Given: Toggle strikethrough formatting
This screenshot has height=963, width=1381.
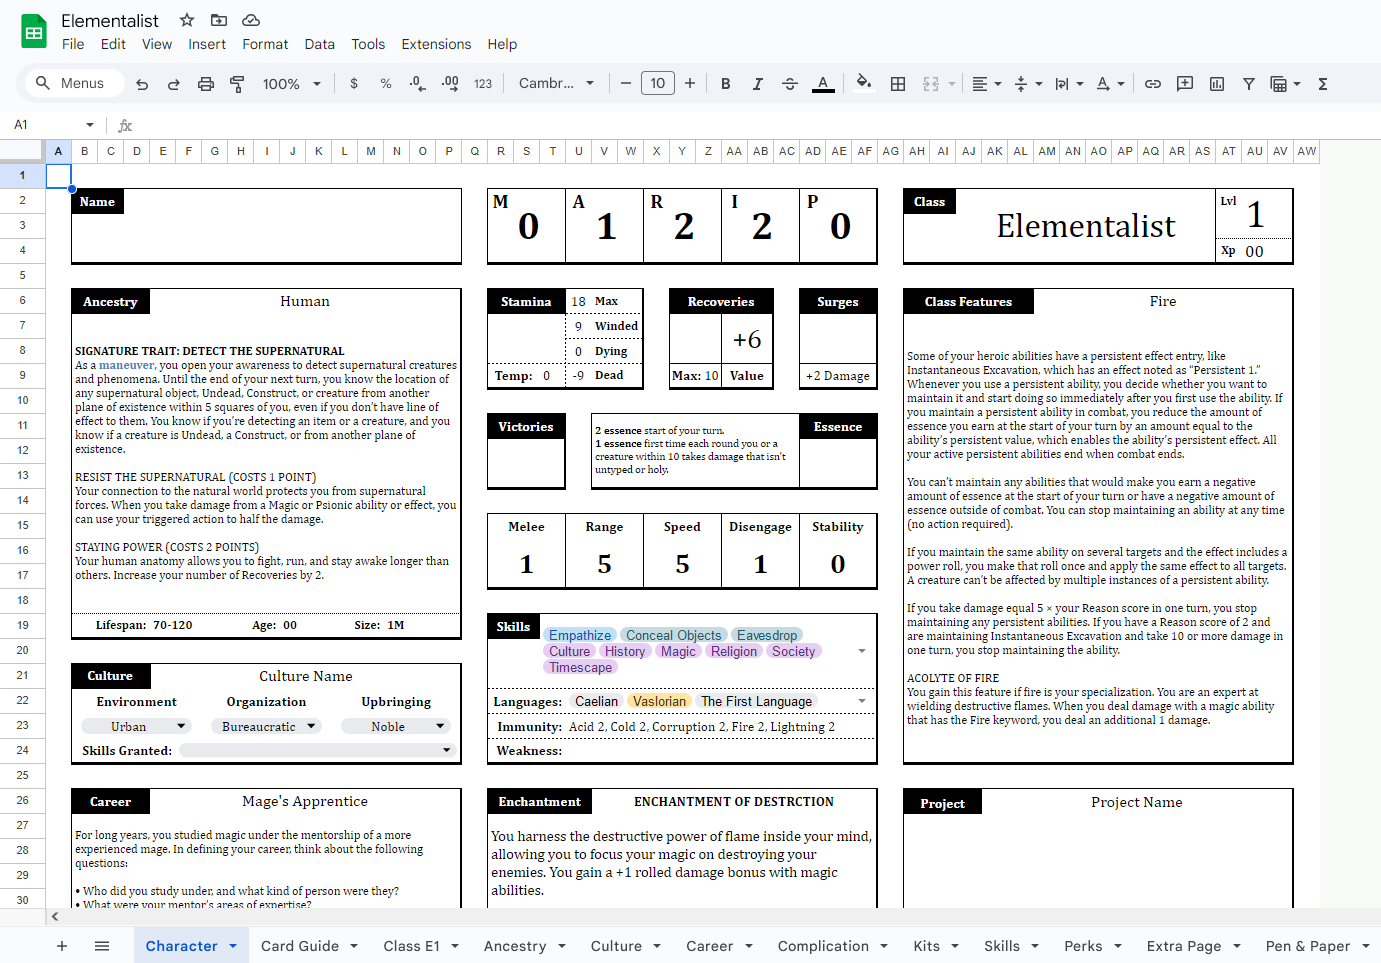Looking at the screenshot, I should 790,84.
